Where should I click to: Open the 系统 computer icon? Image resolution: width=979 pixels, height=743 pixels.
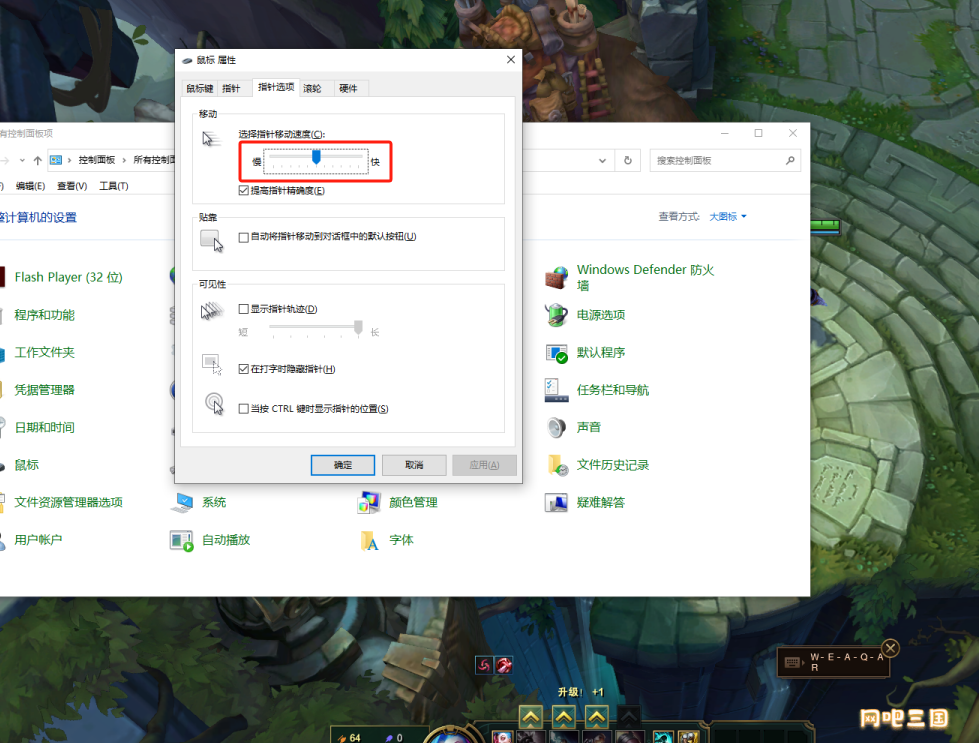(x=182, y=503)
